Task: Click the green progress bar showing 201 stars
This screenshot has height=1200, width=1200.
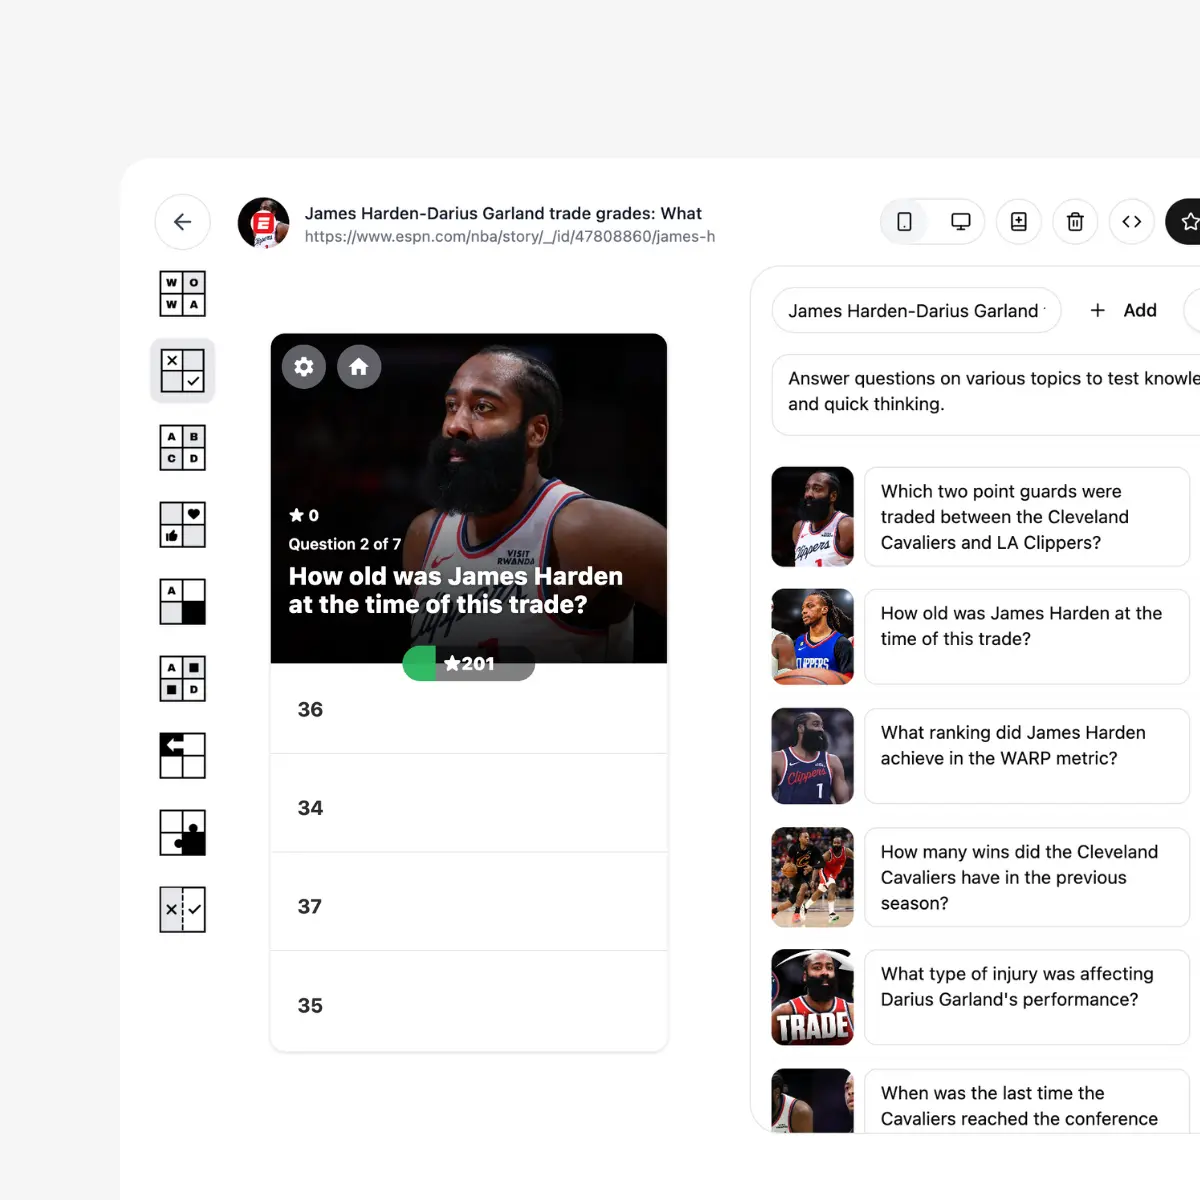Action: point(468,663)
